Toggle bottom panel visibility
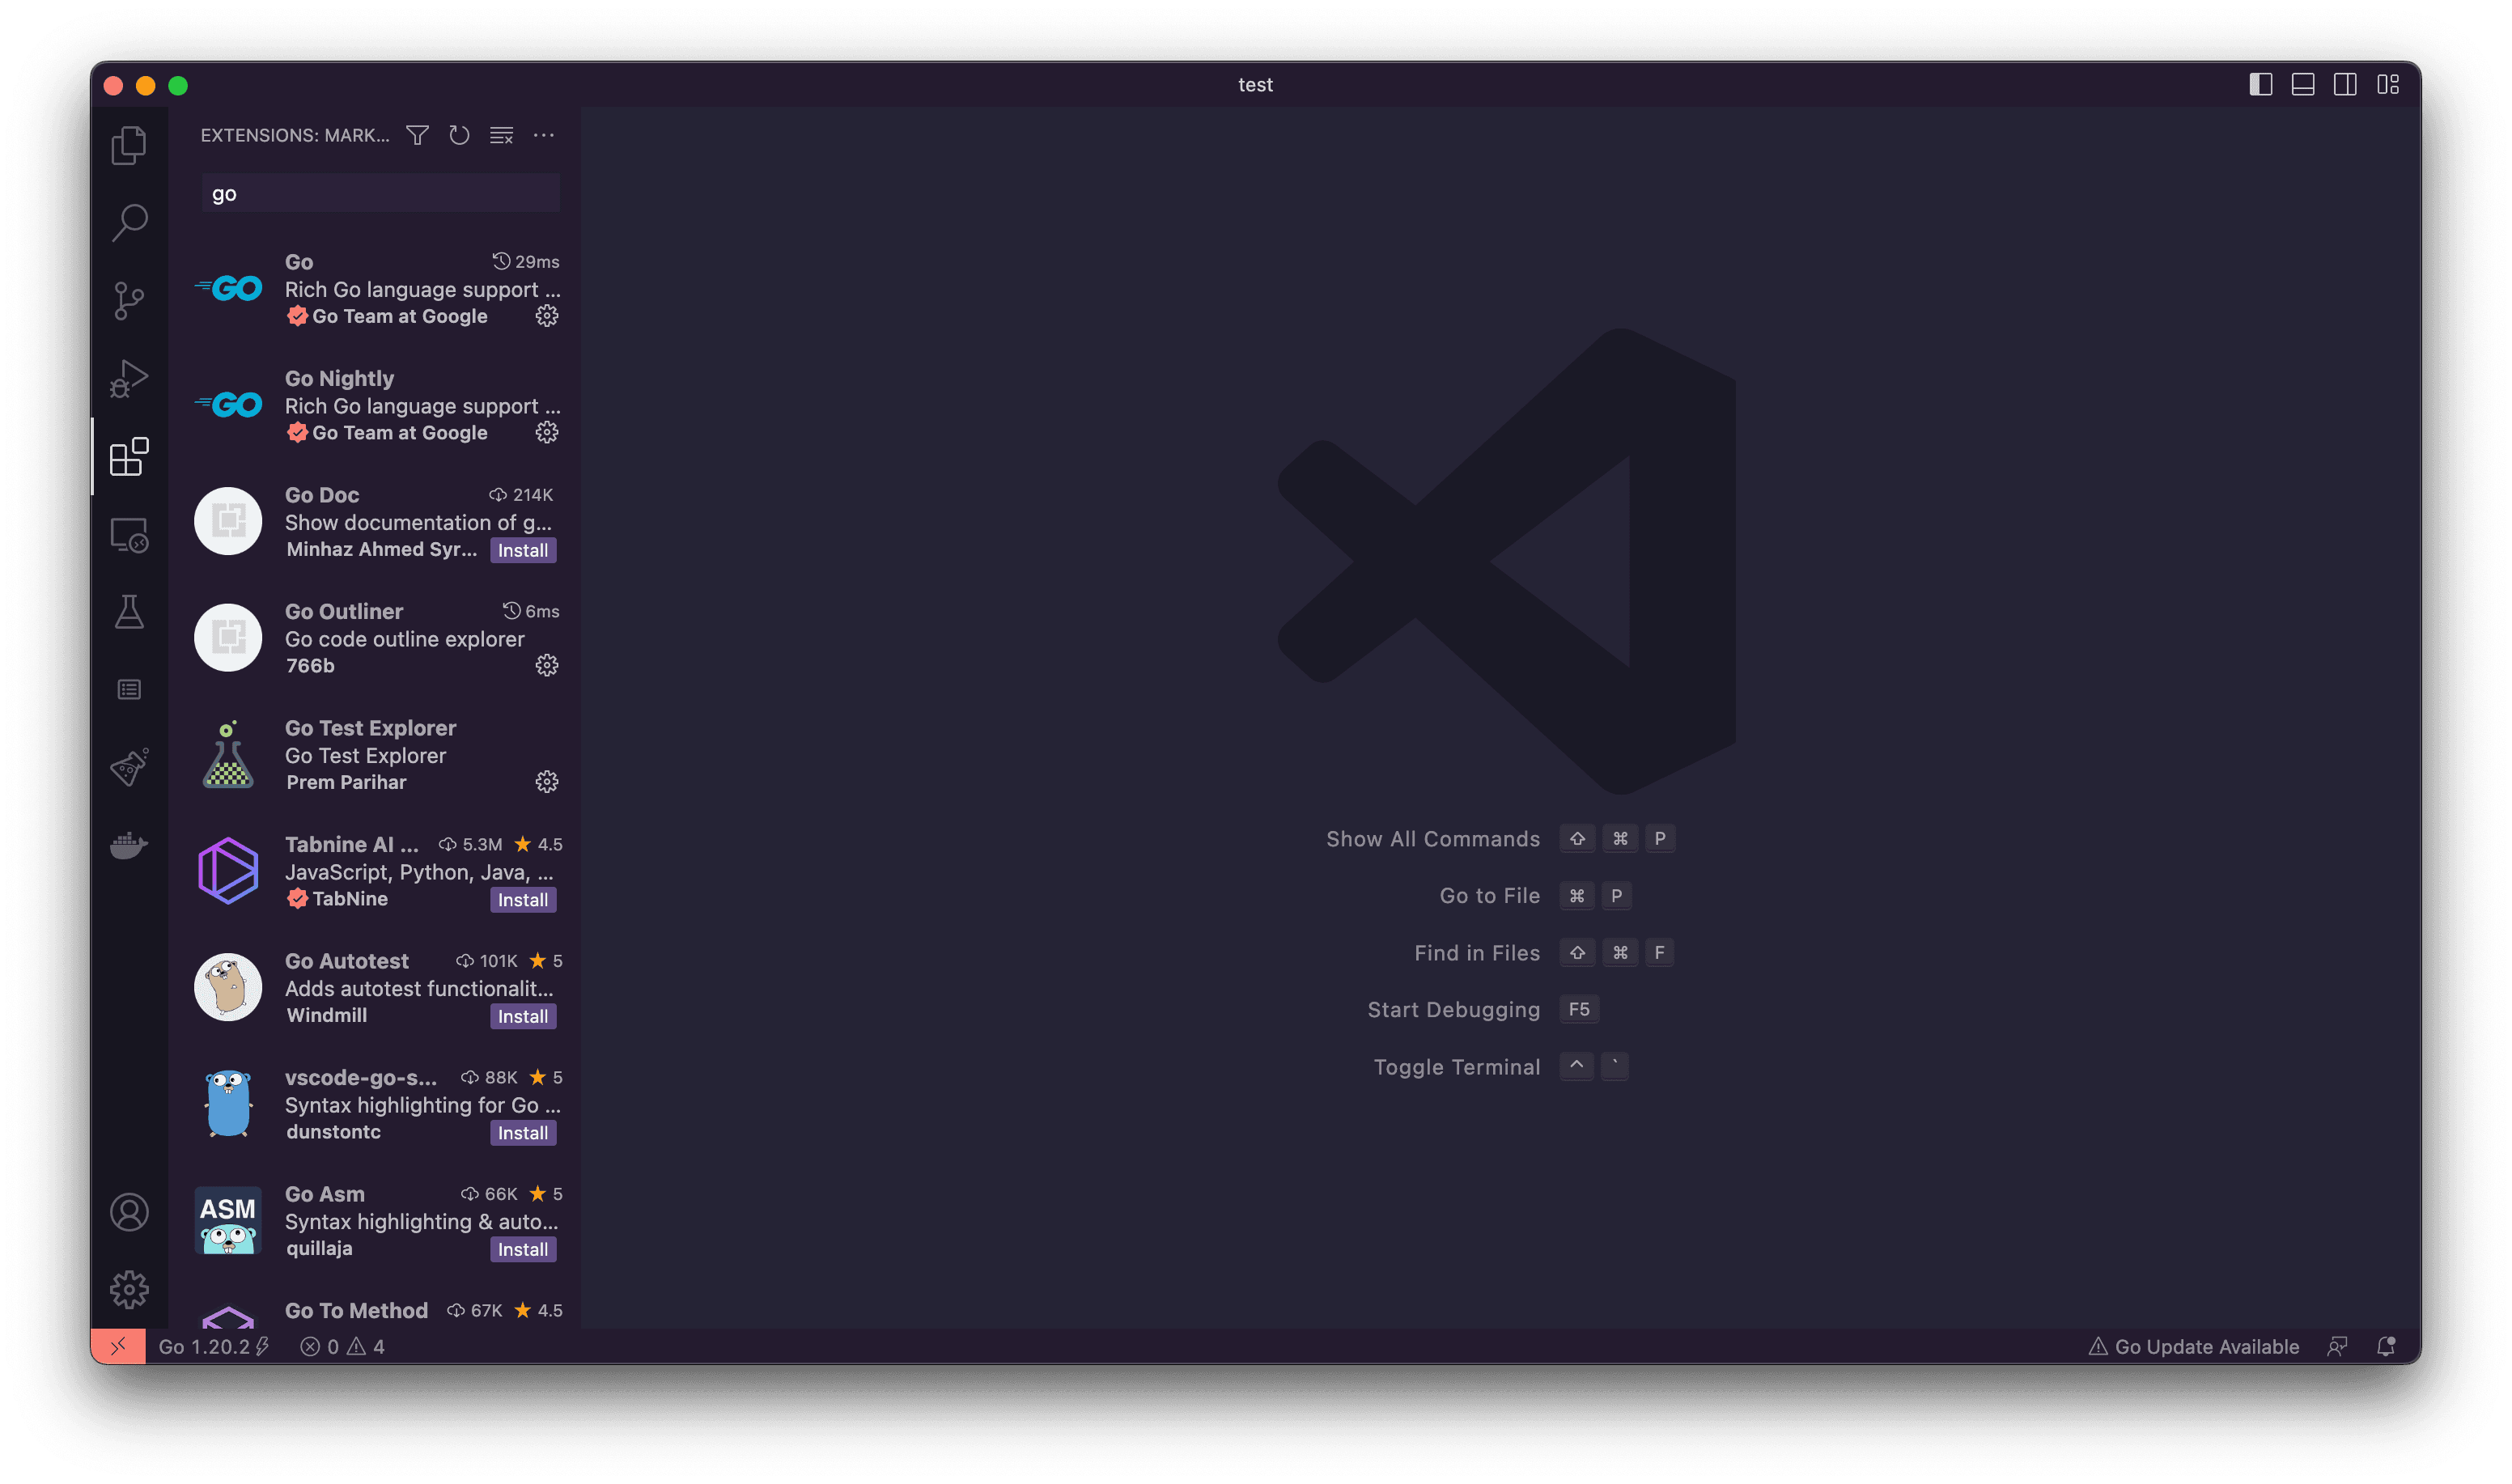Screen dimensions: 2512x1484 pos(2302,85)
